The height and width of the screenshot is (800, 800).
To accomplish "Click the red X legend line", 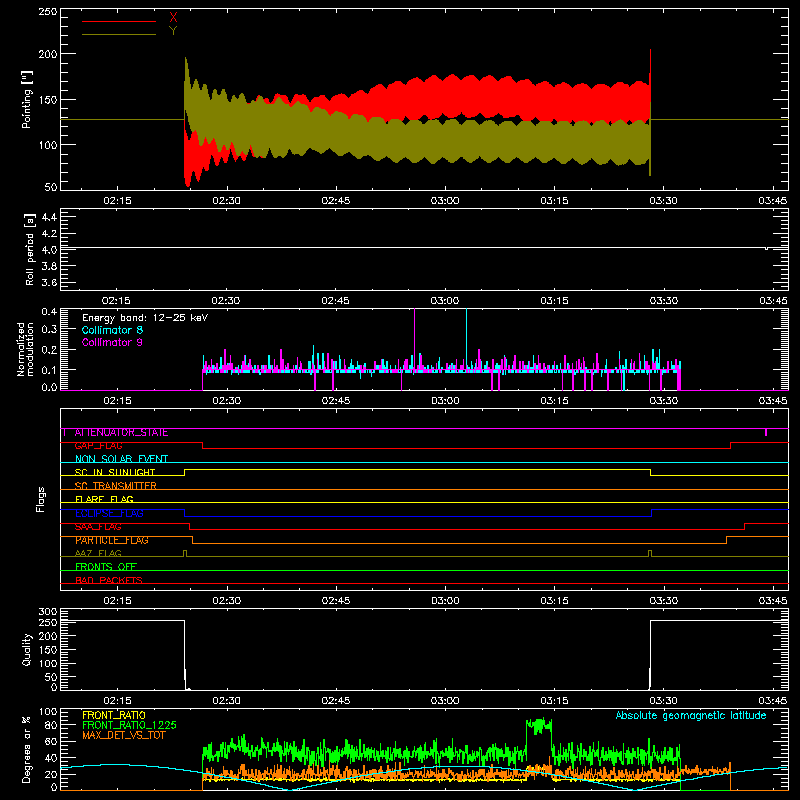I will (x=119, y=21).
